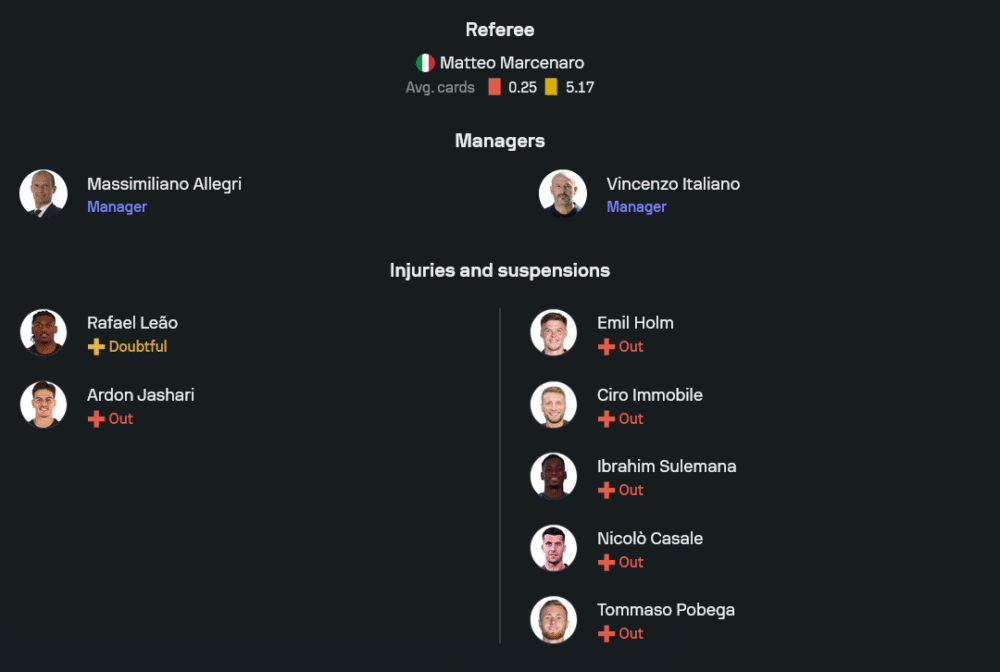Open the Massimiliano Allegri name link
Image resolution: width=1000 pixels, height=672 pixels.
pos(164,184)
